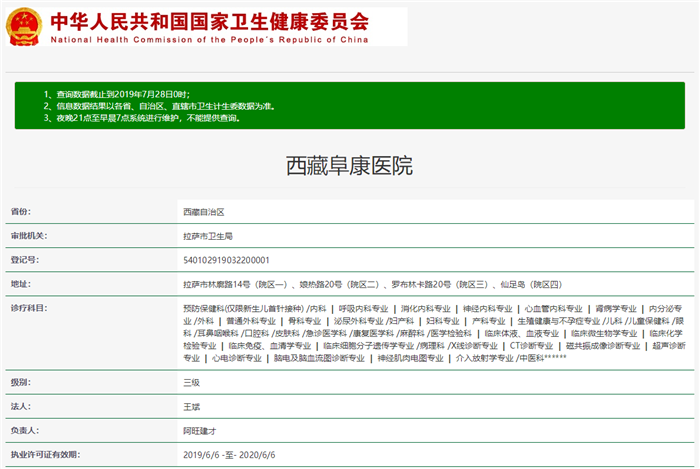Click the 中华人民共和国国家卫生健康委员会 header title
700x469 pixels.
(208, 19)
